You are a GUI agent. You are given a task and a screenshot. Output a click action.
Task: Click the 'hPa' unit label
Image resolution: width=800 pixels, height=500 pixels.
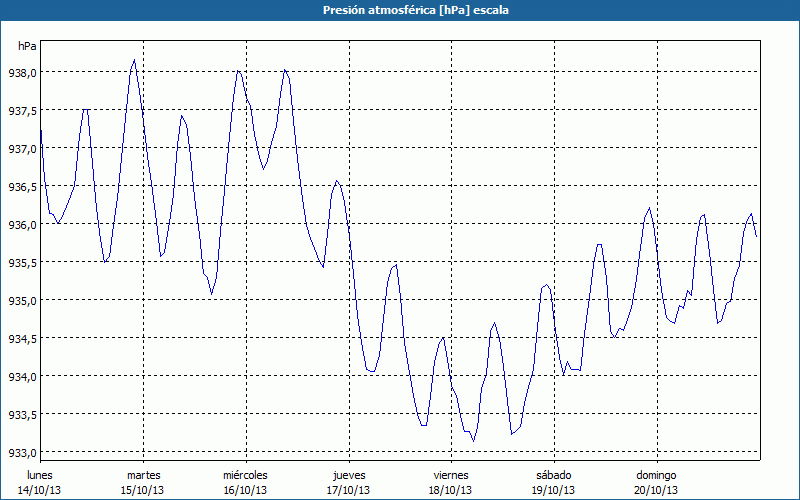27,46
